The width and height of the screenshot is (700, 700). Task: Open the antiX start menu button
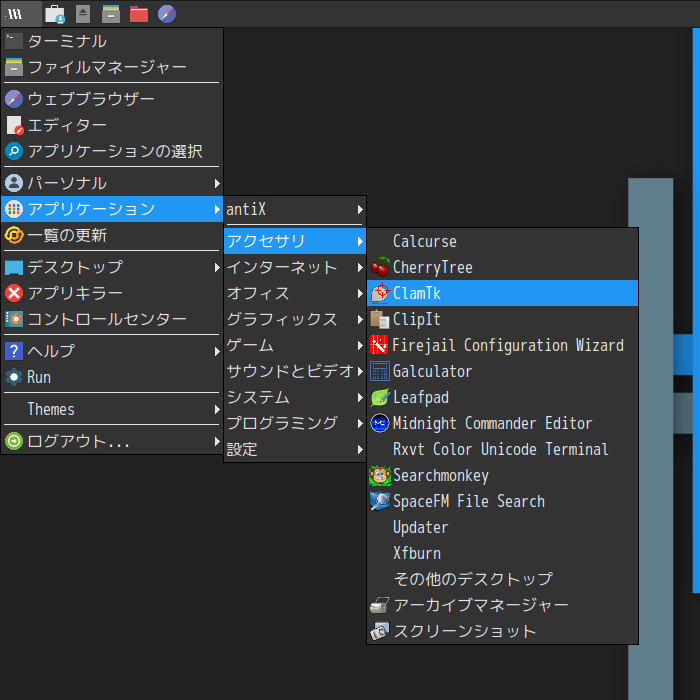(x=21, y=14)
